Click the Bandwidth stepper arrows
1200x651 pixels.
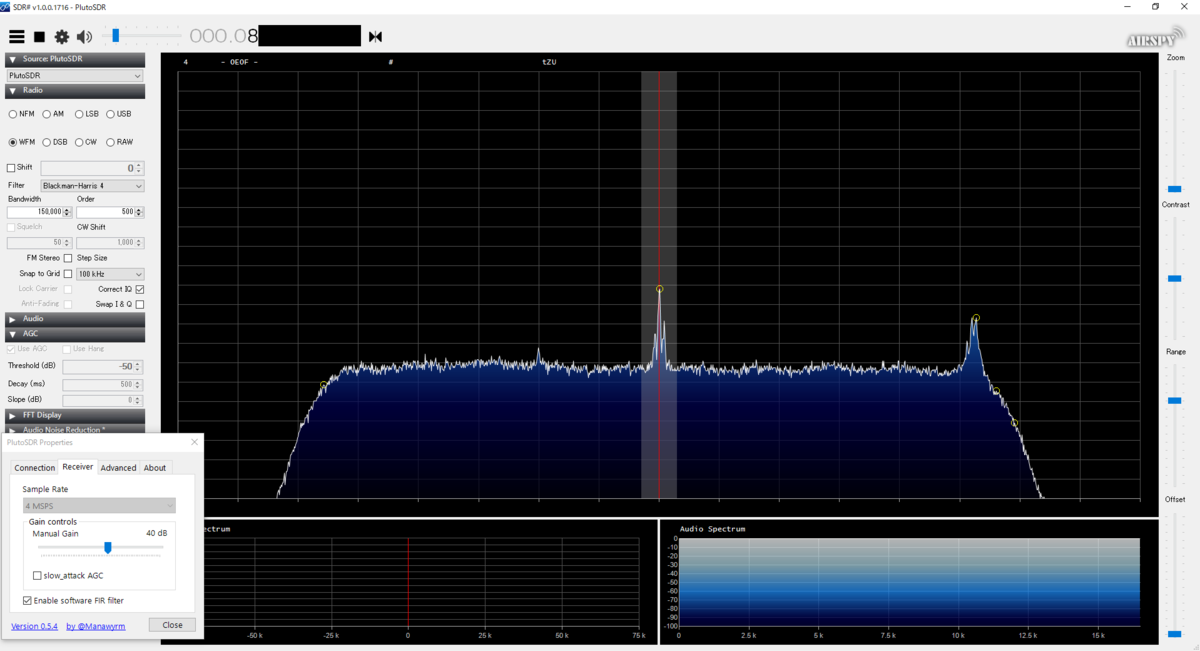(x=67, y=212)
